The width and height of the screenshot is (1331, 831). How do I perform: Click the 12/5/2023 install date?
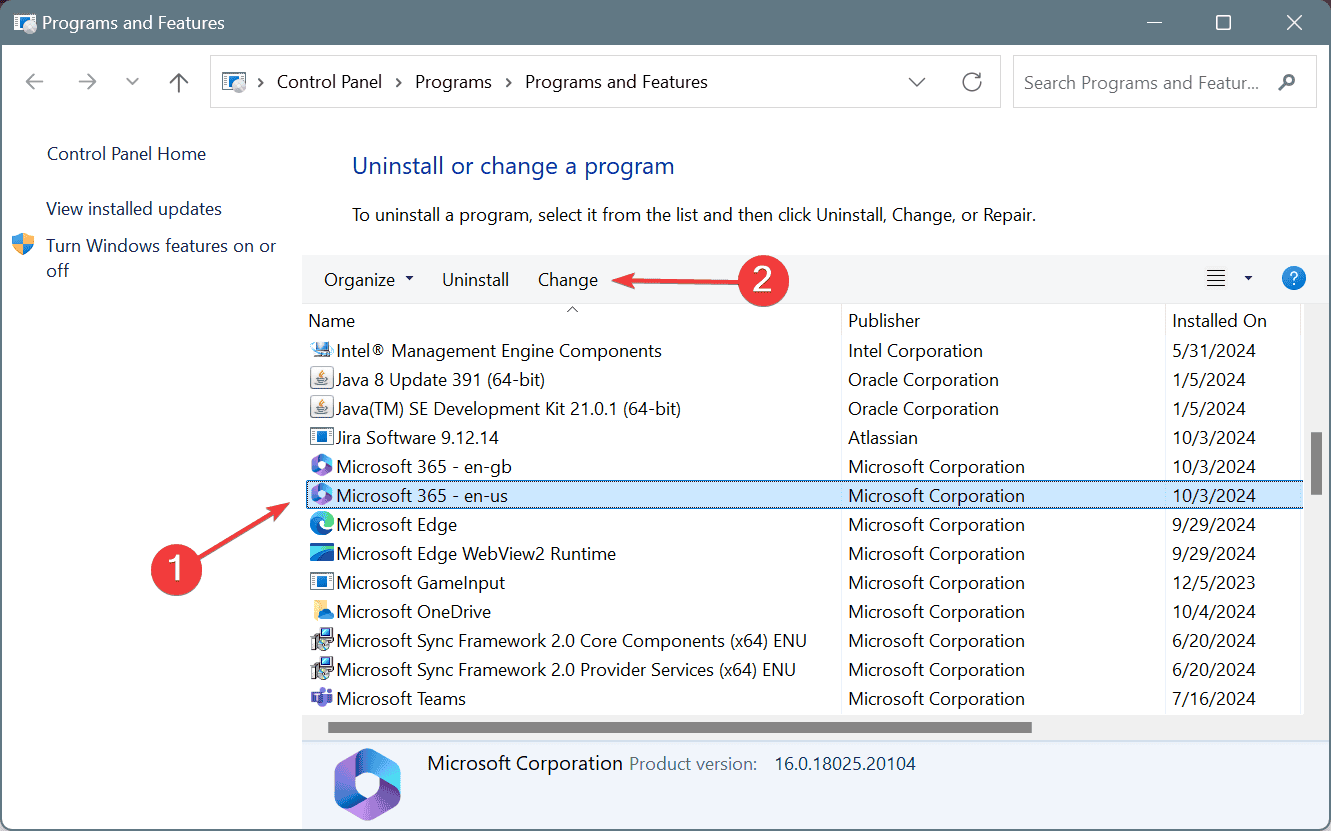1213,582
